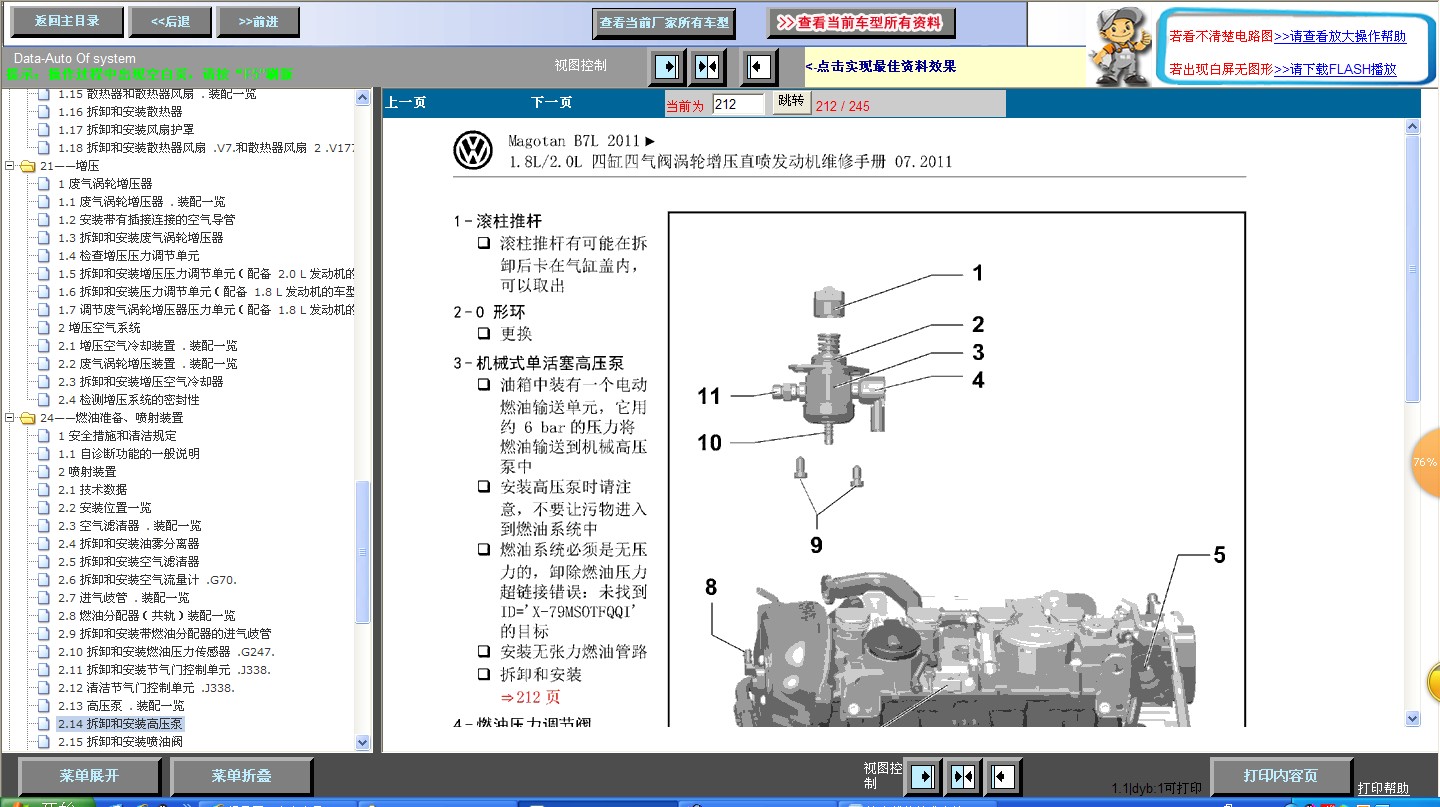Click the 菜单折叠 collapse menu button
The height and width of the screenshot is (807, 1440).
tap(241, 776)
